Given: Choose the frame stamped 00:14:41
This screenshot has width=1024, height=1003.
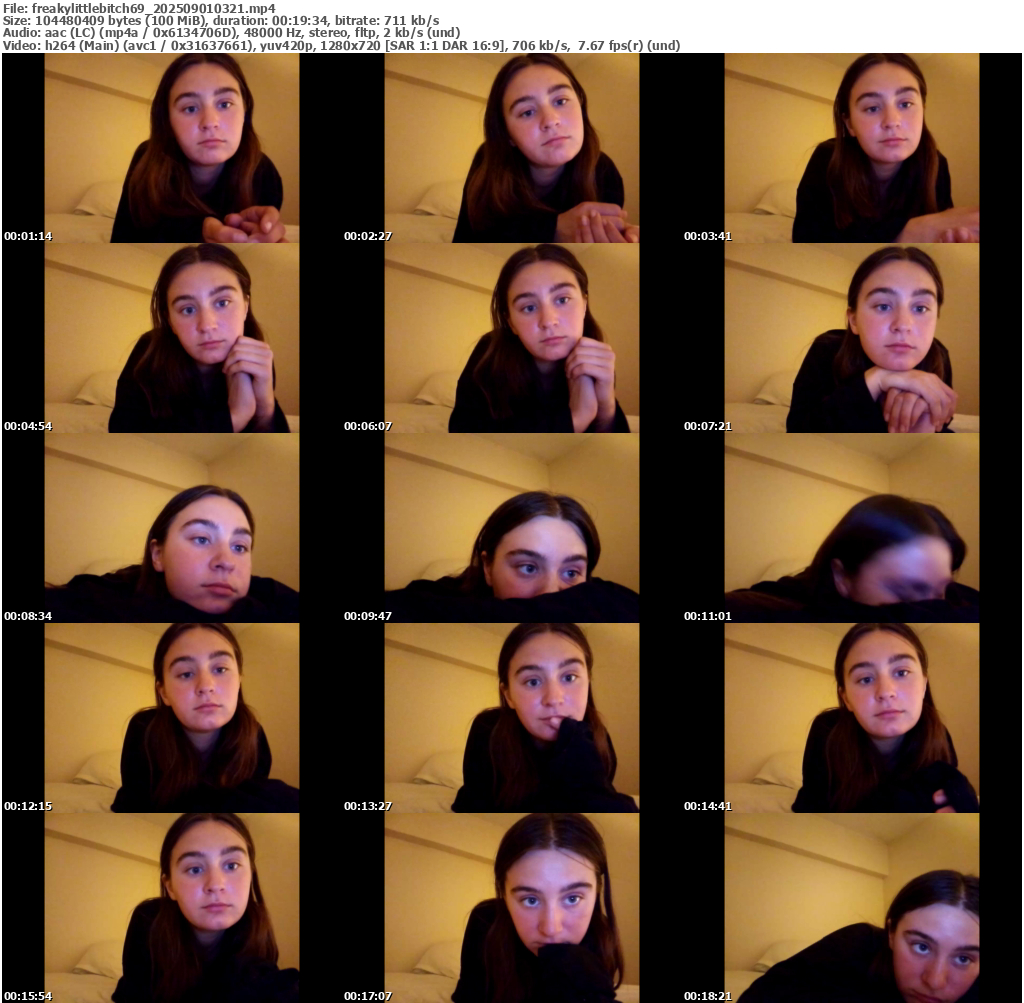Looking at the screenshot, I should (852, 718).
